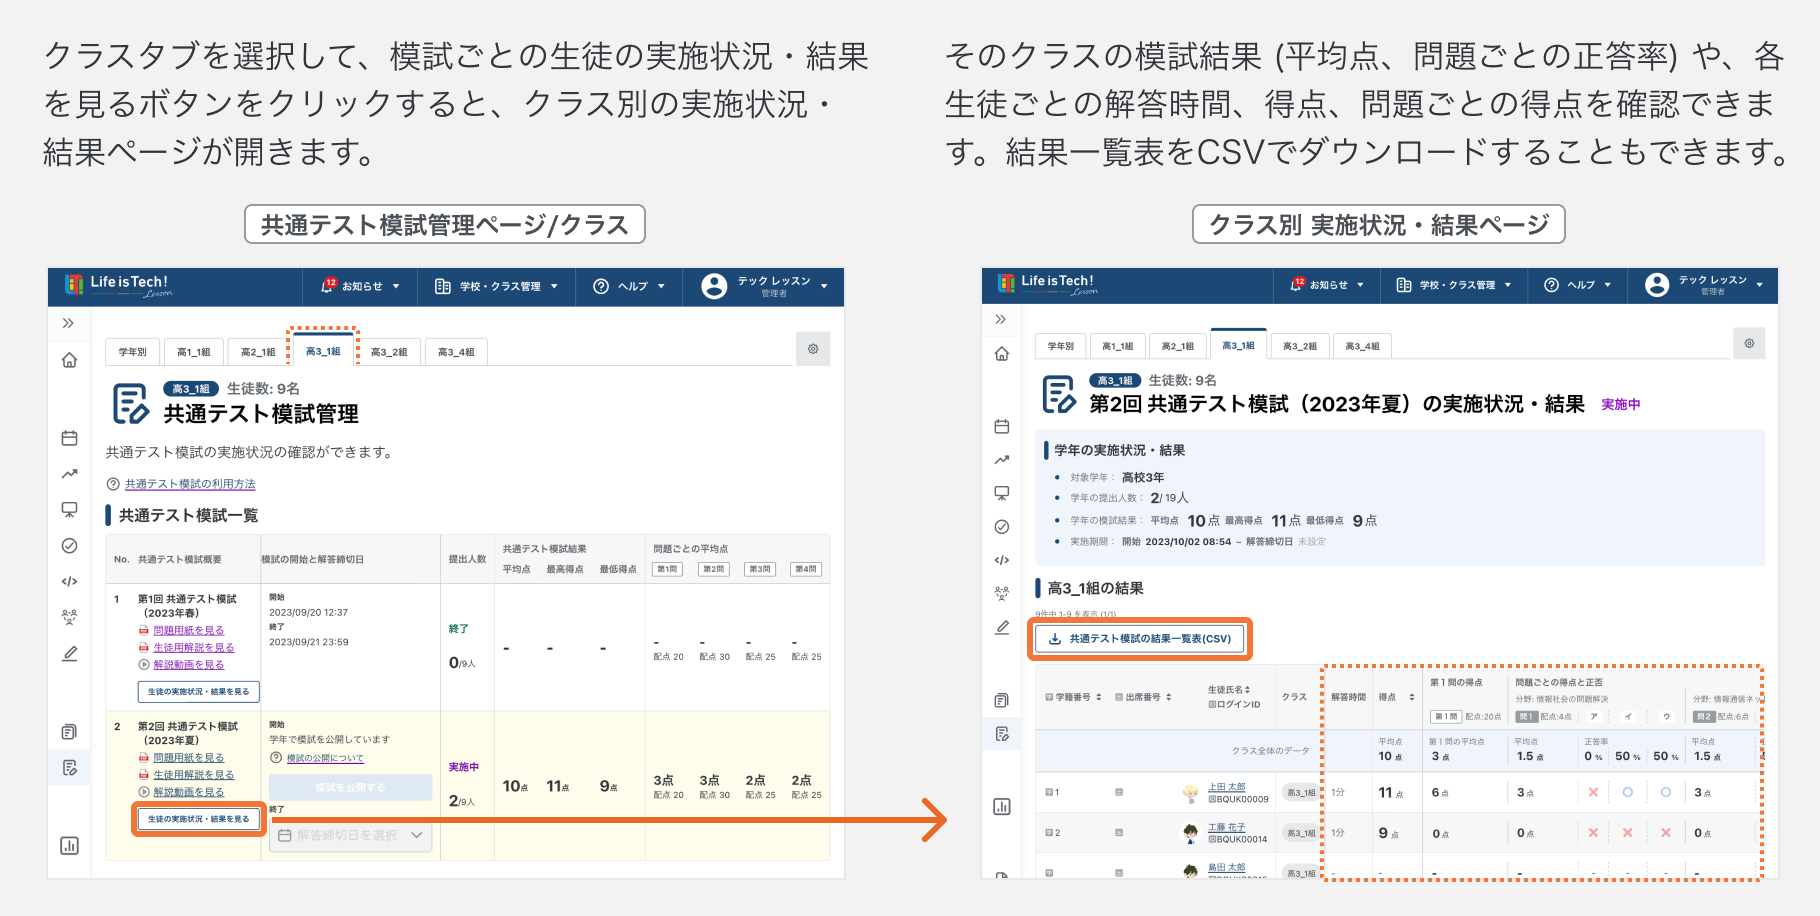
Task: Click the Life is Tech logo in left screenshot
Action: [x=118, y=286]
